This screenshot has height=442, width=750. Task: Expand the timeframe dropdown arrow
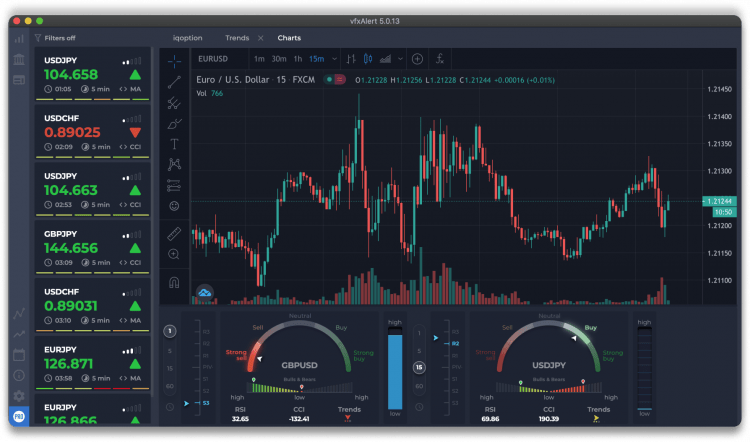click(331, 59)
